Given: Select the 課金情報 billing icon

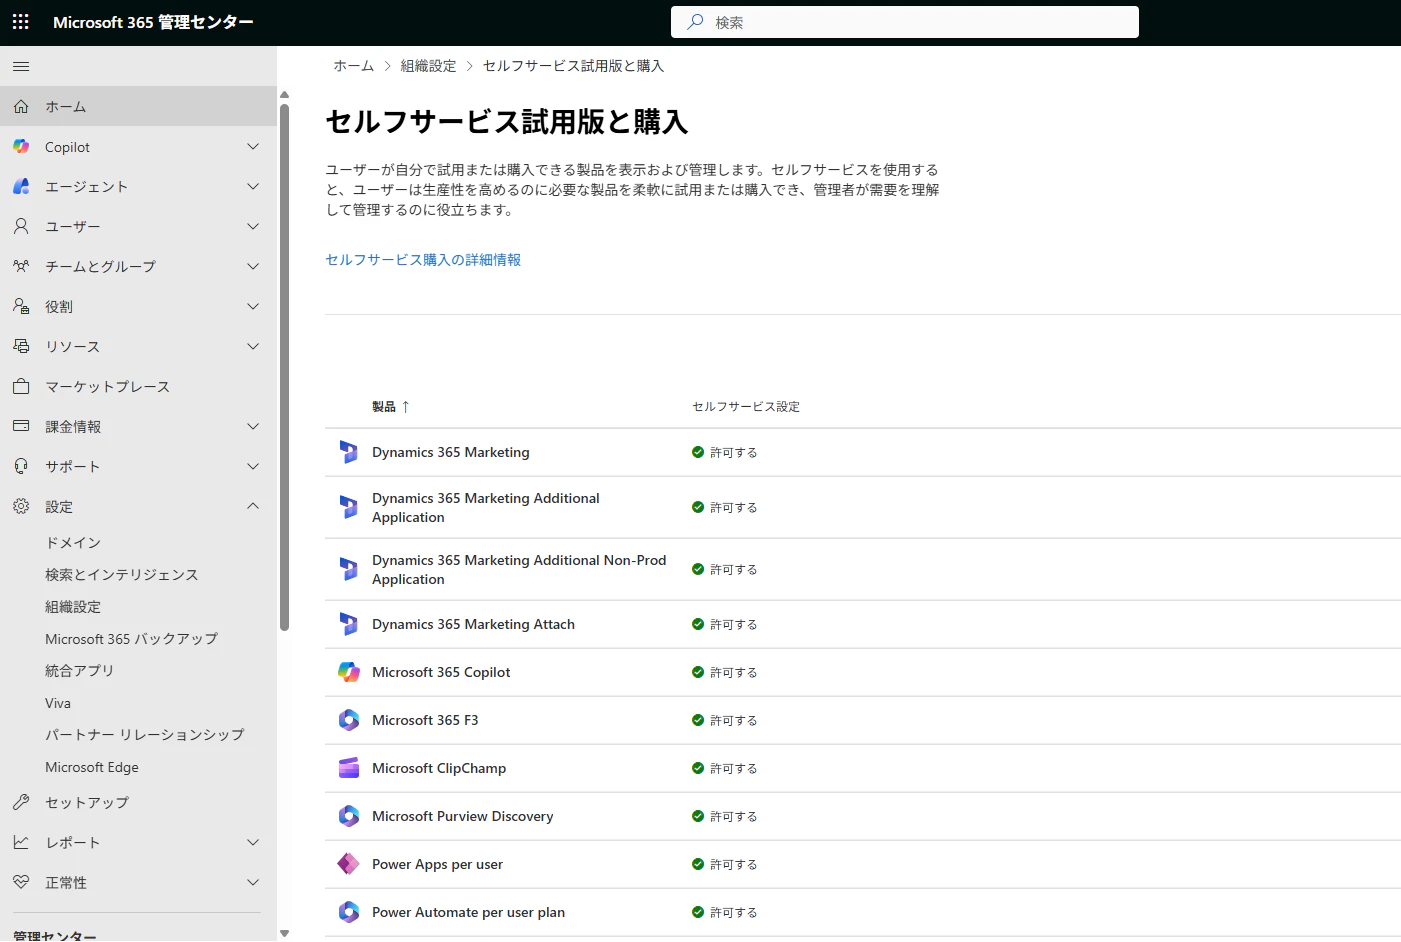Looking at the screenshot, I should (x=20, y=426).
